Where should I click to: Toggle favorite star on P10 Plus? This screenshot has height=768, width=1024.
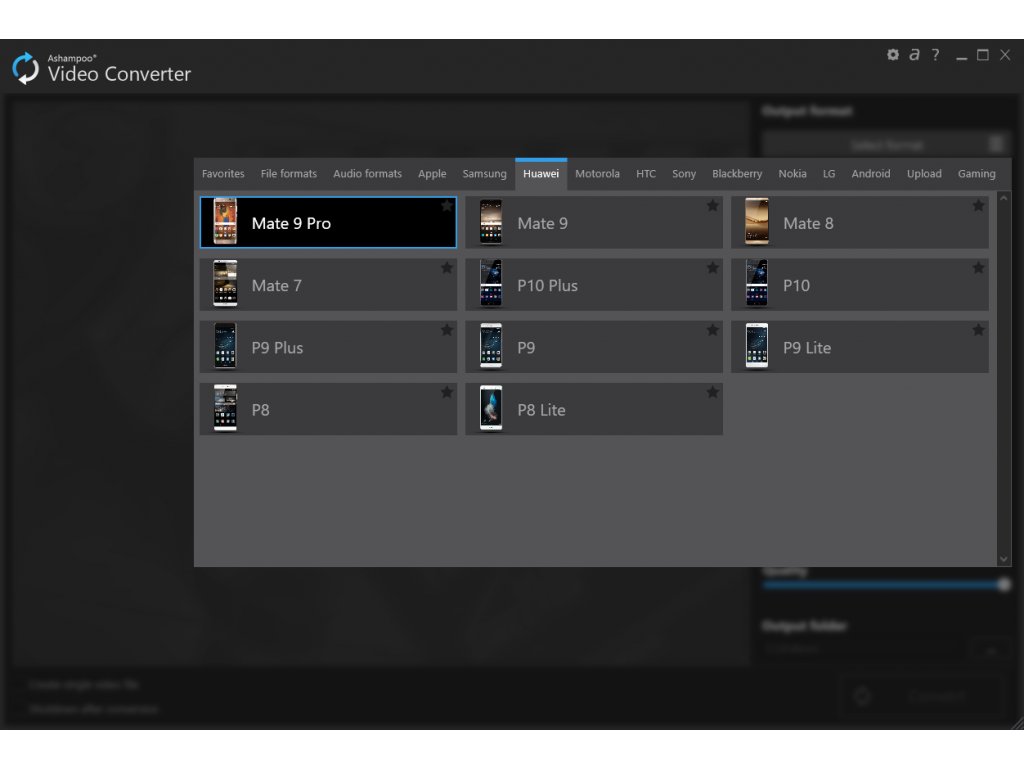point(712,268)
